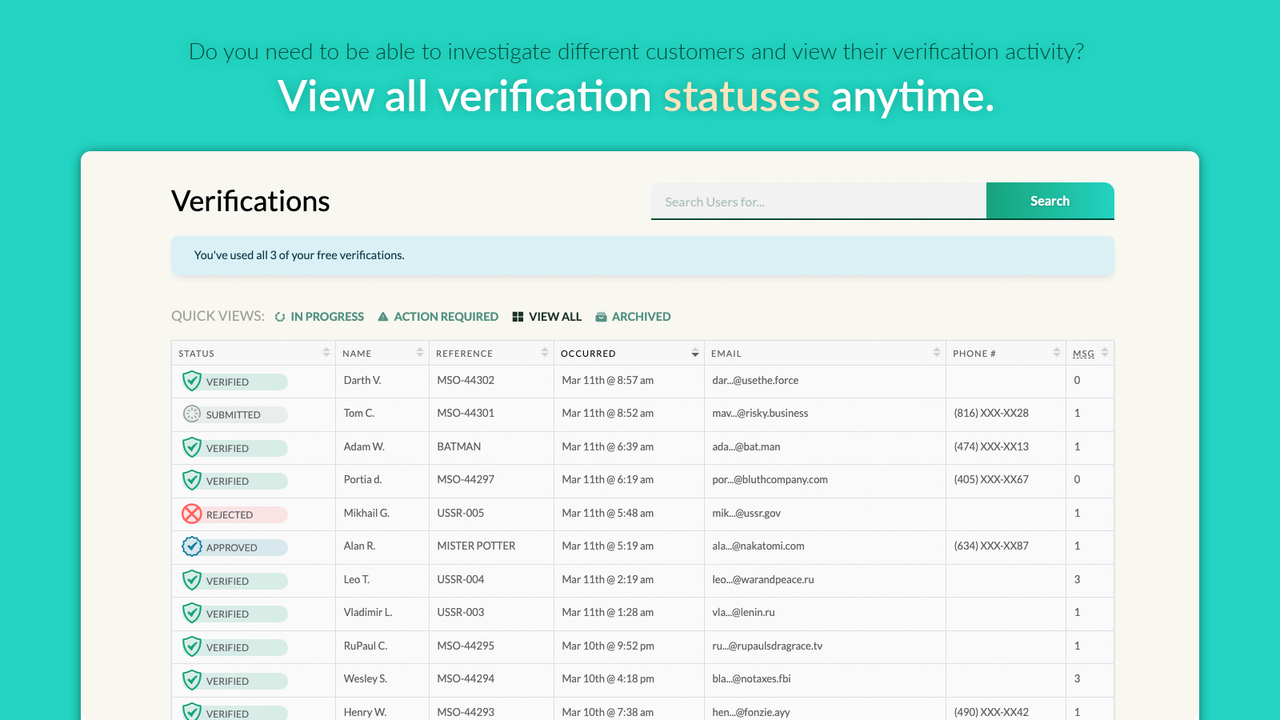Click the name Portia d.
1280x720 pixels.
[363, 479]
